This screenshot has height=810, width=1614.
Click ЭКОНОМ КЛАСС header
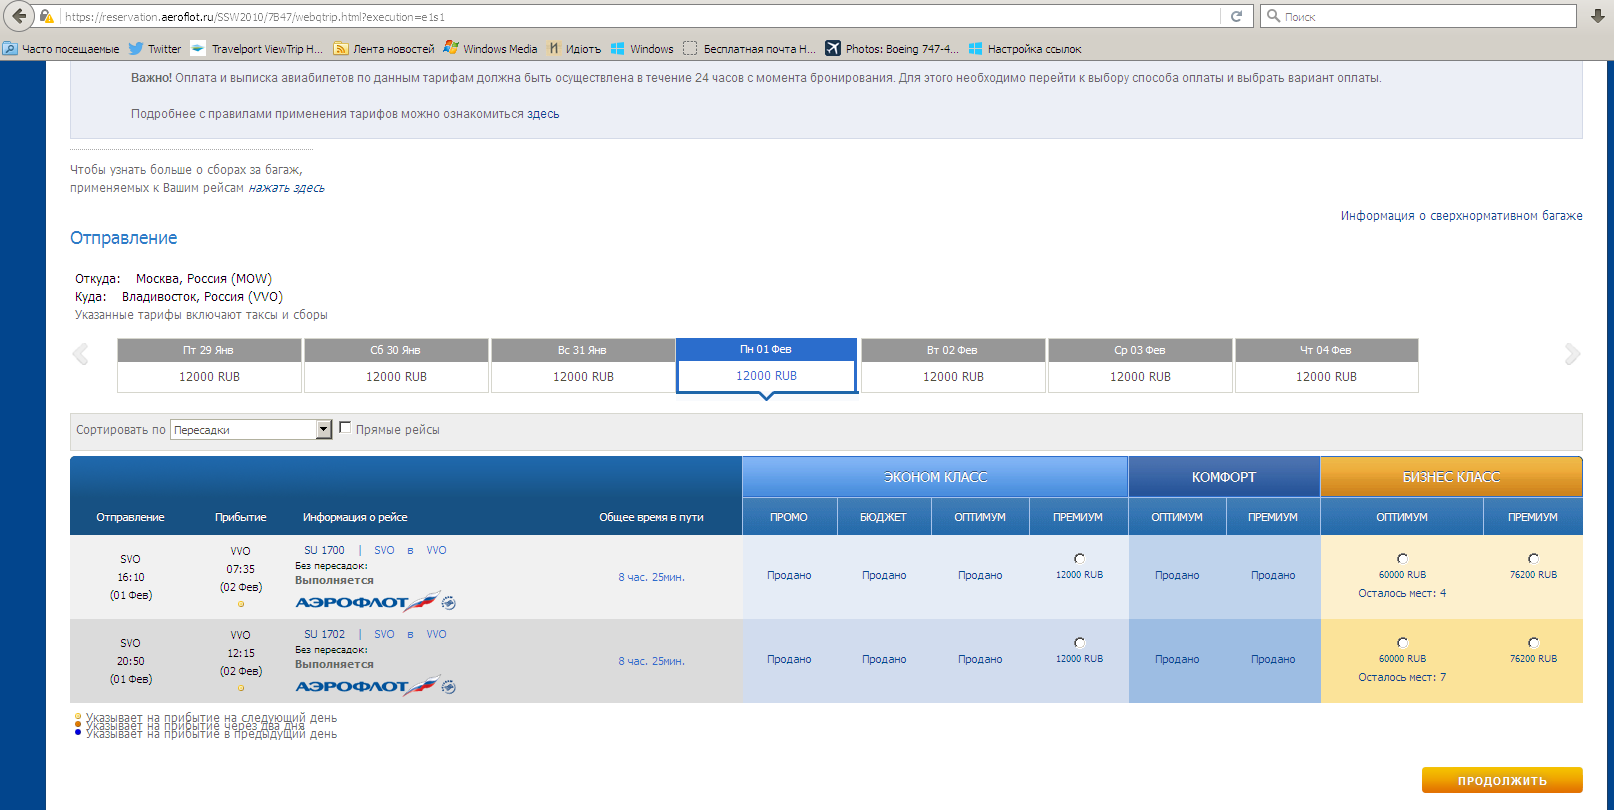click(935, 477)
